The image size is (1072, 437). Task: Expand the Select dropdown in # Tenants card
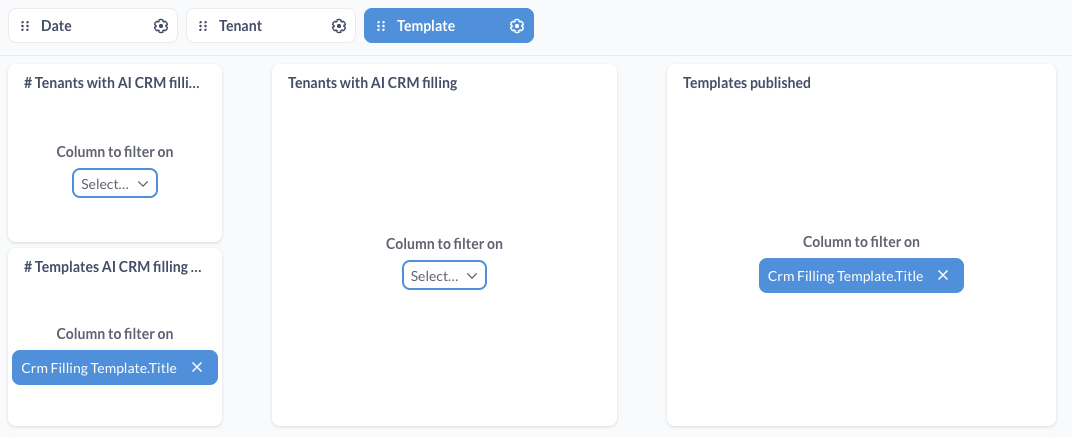[115, 183]
